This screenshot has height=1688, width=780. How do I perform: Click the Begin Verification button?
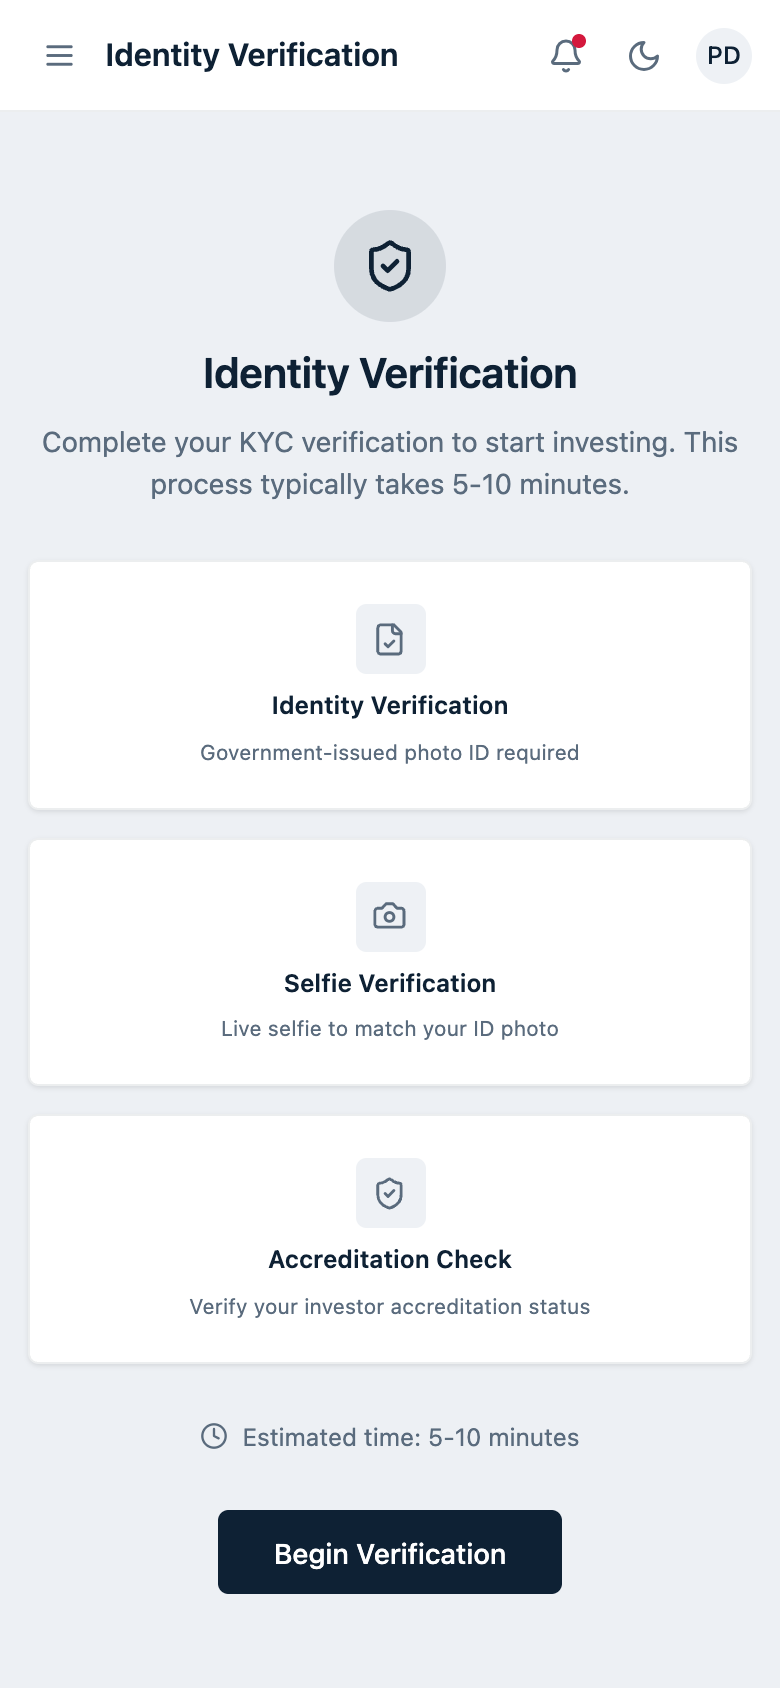[390, 1552]
